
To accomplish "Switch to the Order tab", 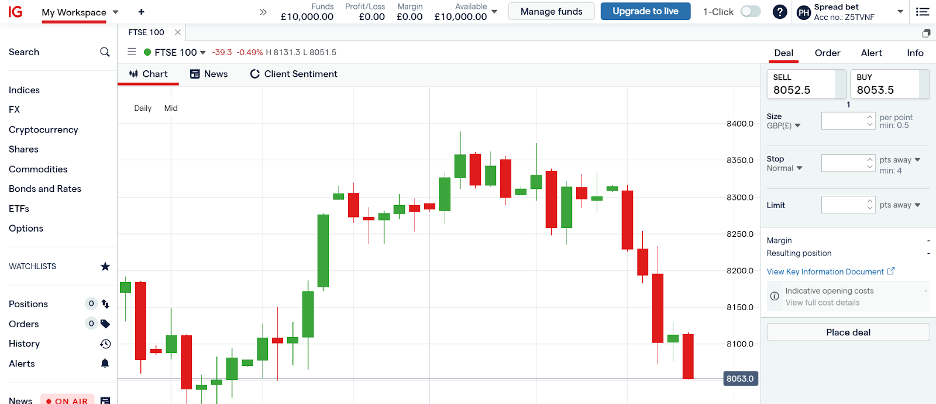I will pos(827,53).
